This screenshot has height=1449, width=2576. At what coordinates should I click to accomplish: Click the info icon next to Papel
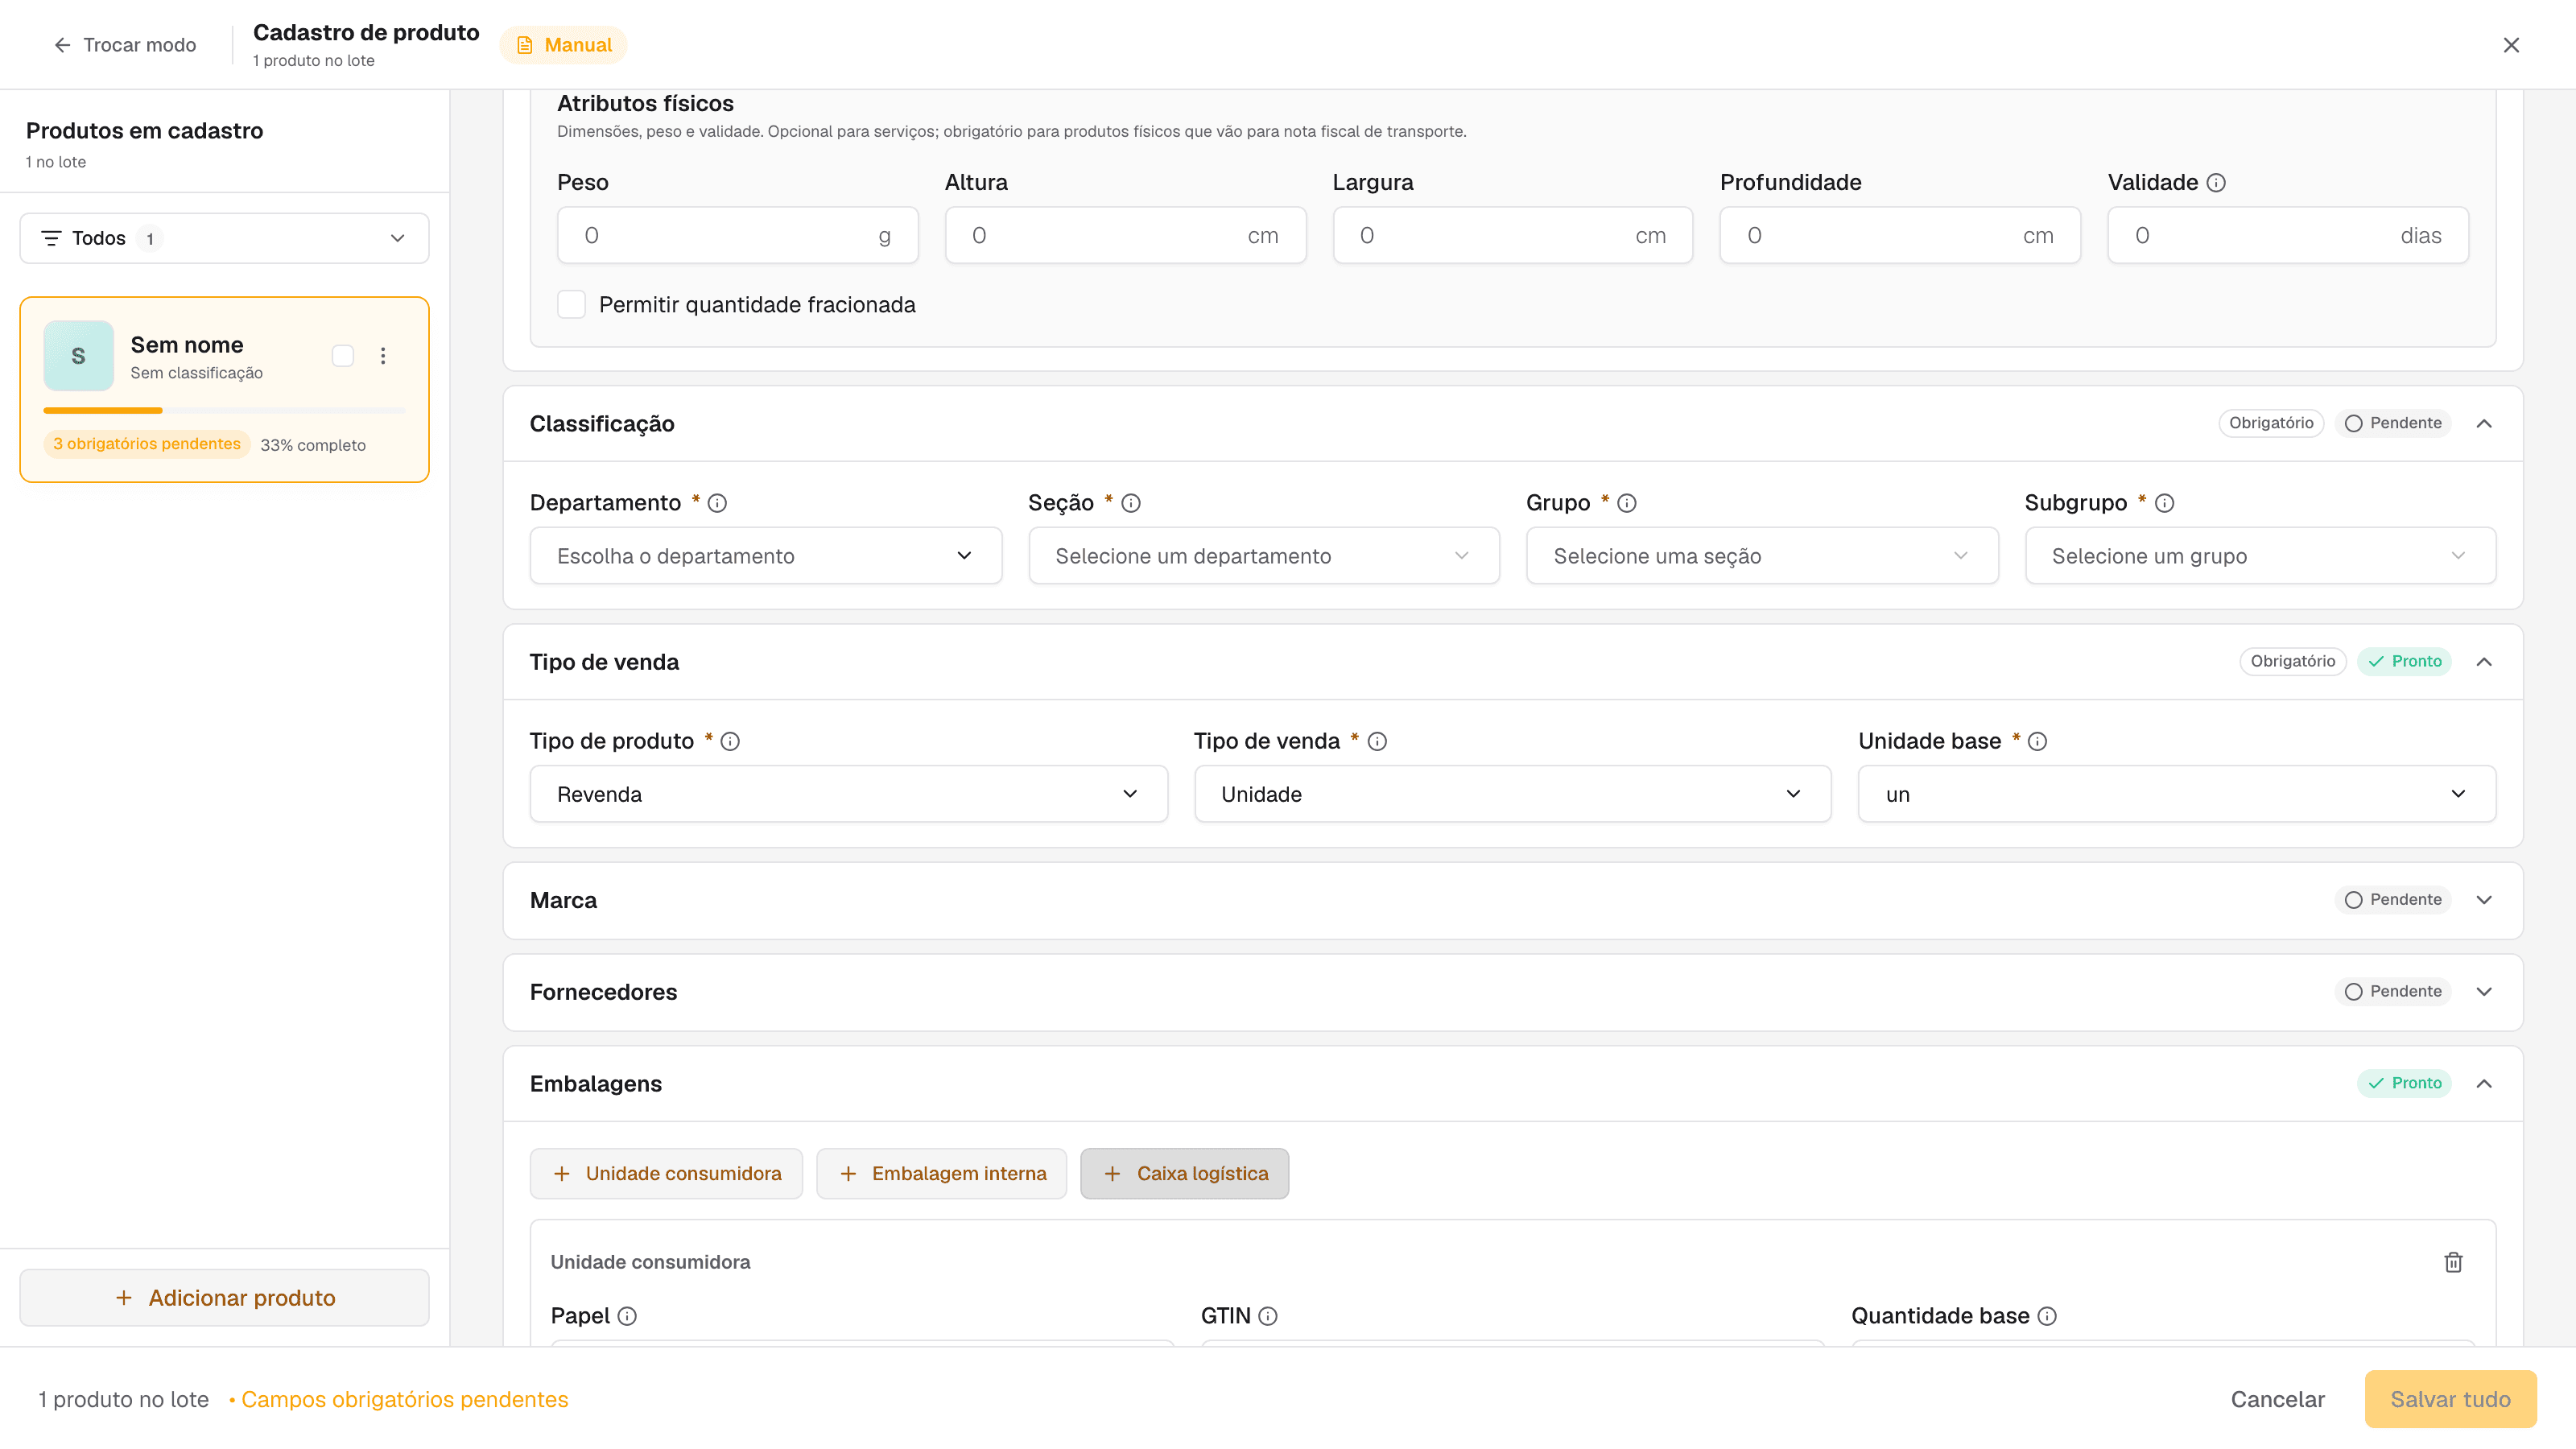click(x=627, y=1316)
